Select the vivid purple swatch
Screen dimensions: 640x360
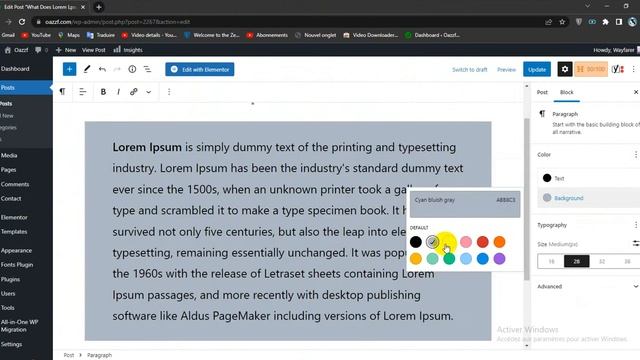(499, 259)
